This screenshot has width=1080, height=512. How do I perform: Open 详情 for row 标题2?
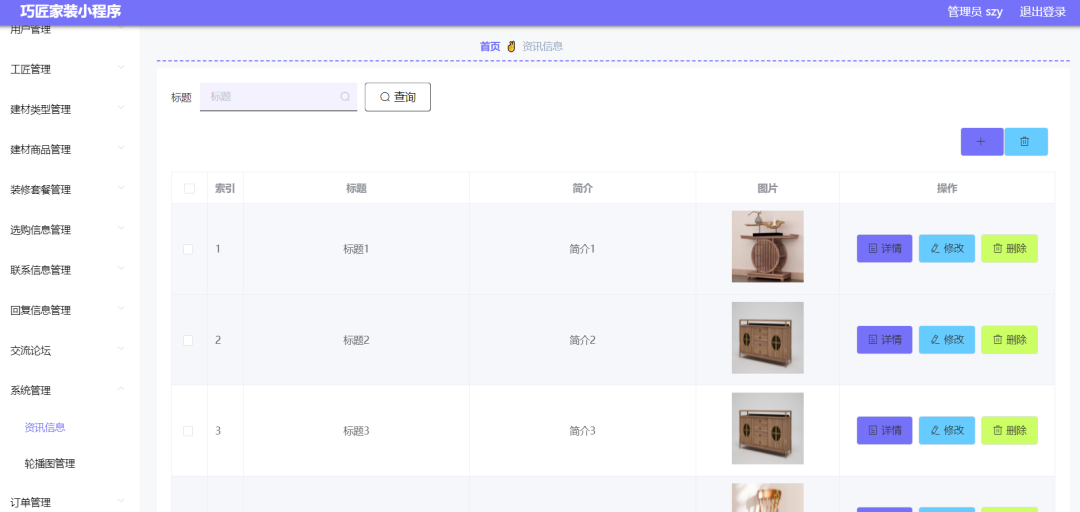pos(884,340)
